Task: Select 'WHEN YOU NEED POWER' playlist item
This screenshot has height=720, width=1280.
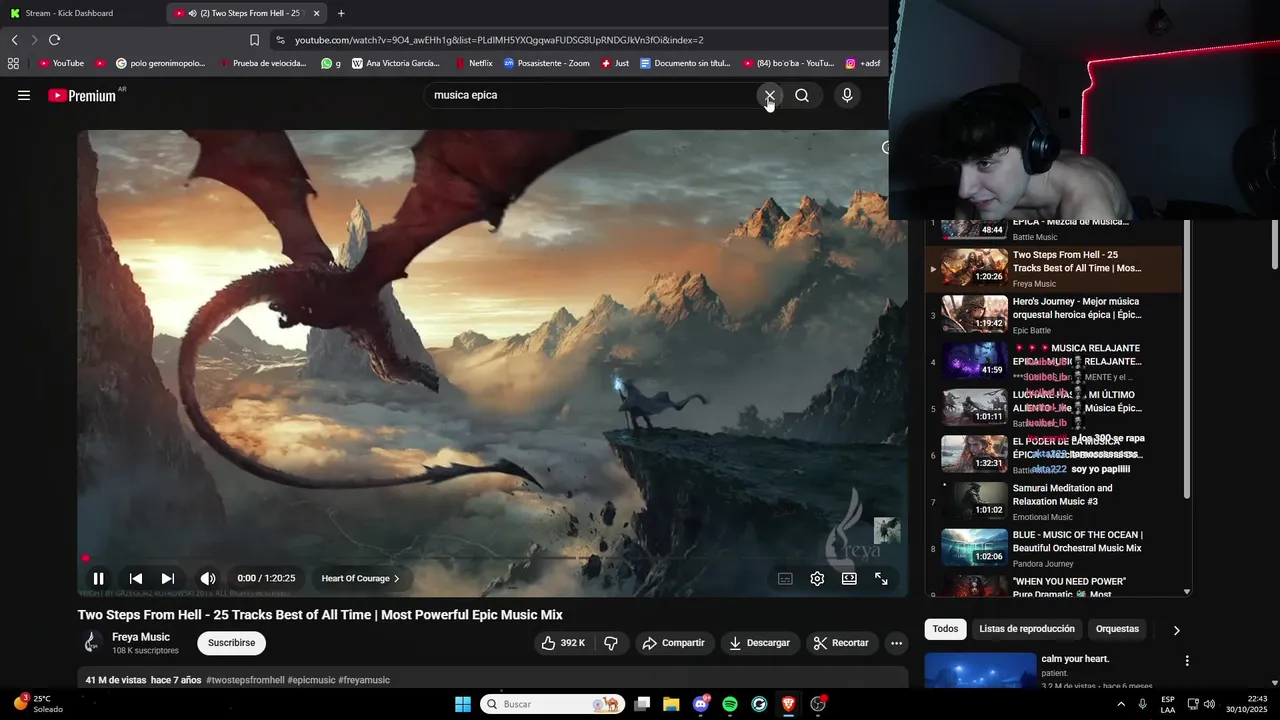Action: [x=1055, y=587]
